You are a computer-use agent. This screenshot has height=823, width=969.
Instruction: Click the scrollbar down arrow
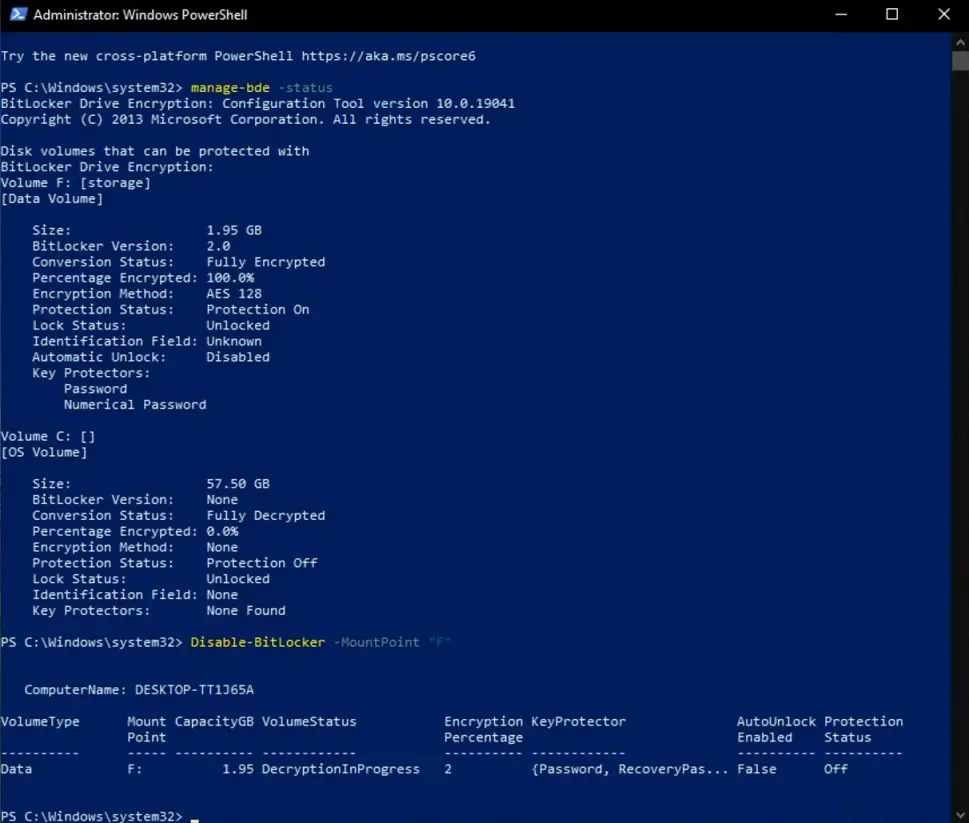[960, 814]
